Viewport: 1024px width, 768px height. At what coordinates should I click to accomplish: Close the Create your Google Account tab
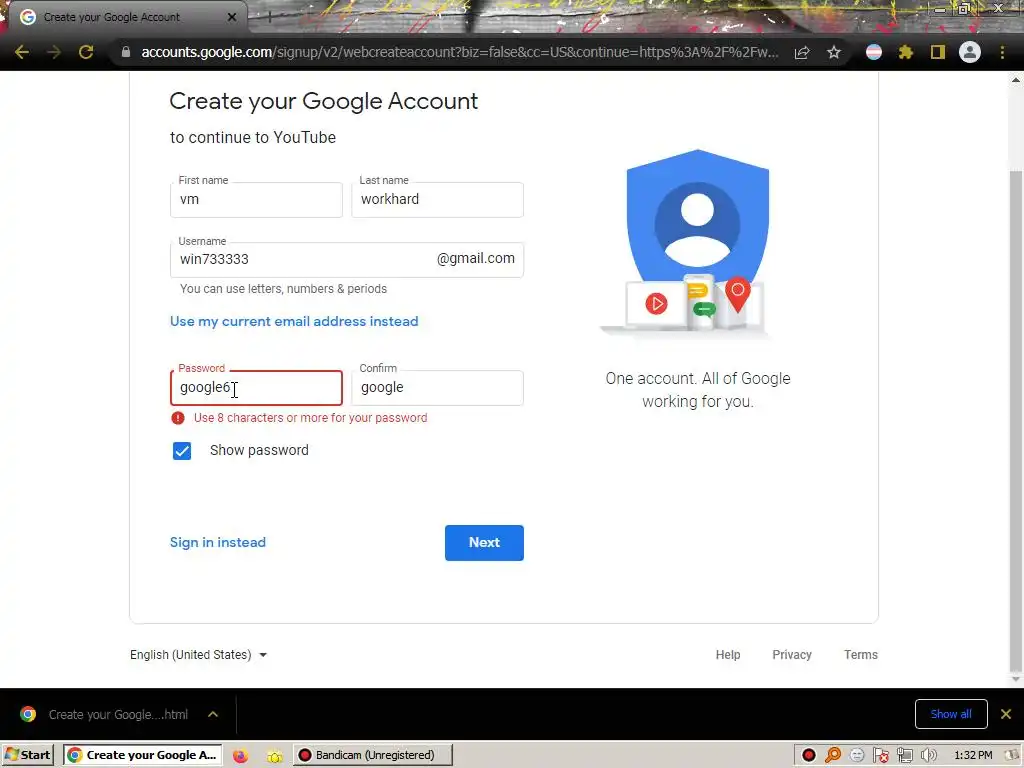(x=232, y=17)
